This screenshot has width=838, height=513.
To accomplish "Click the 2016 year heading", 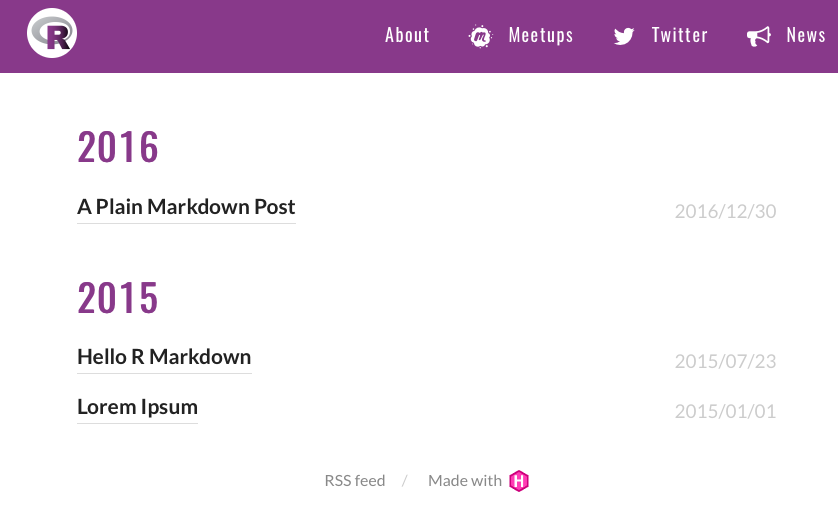I will 118,148.
